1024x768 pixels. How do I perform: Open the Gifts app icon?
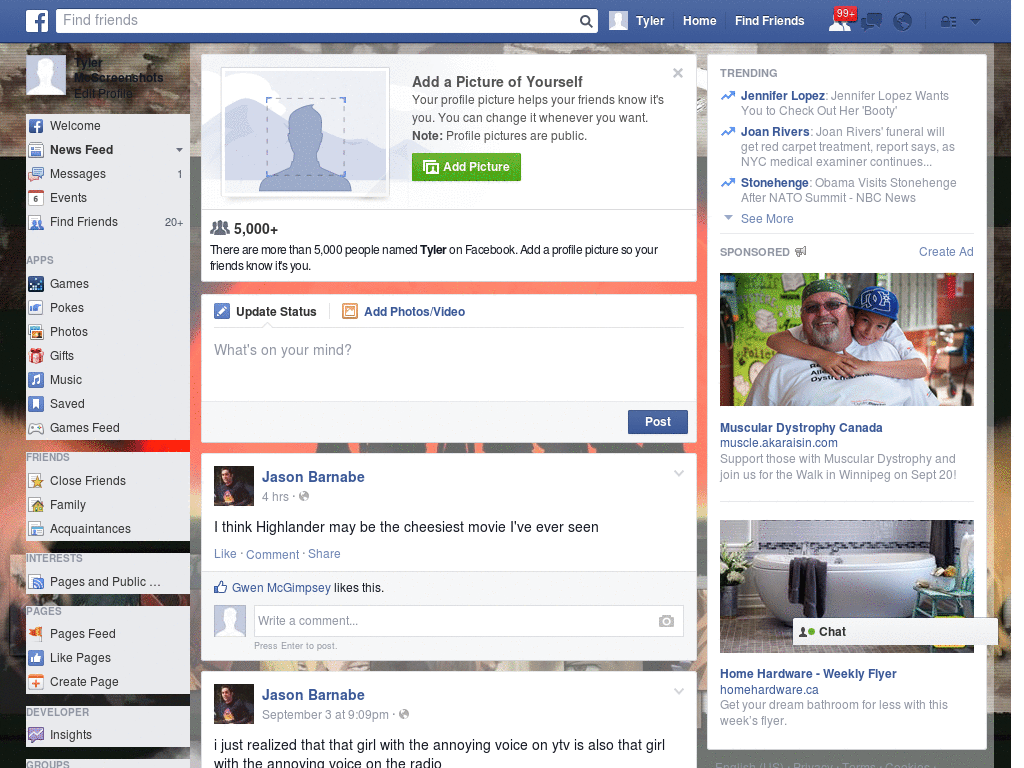pyautogui.click(x=36, y=356)
